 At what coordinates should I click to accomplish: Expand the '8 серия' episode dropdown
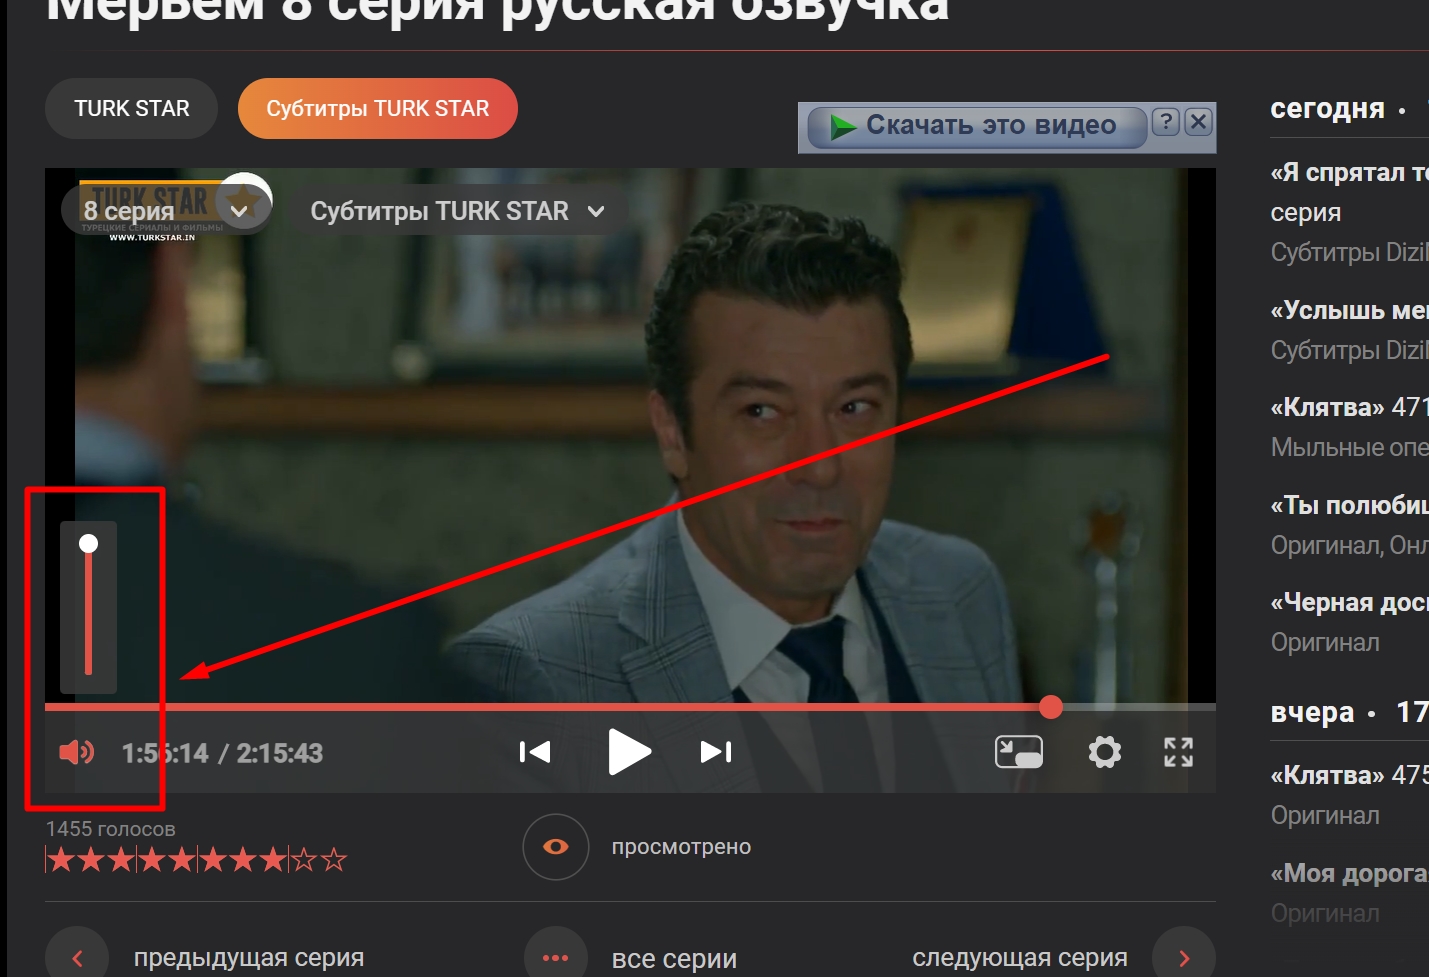click(x=166, y=211)
